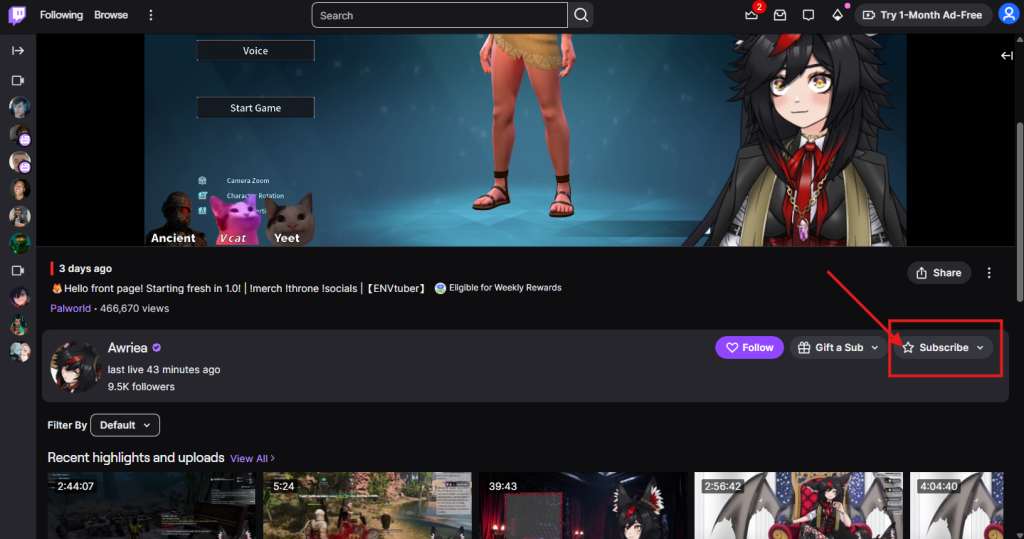Click into the Search field
Image resolution: width=1024 pixels, height=539 pixels.
(440, 15)
